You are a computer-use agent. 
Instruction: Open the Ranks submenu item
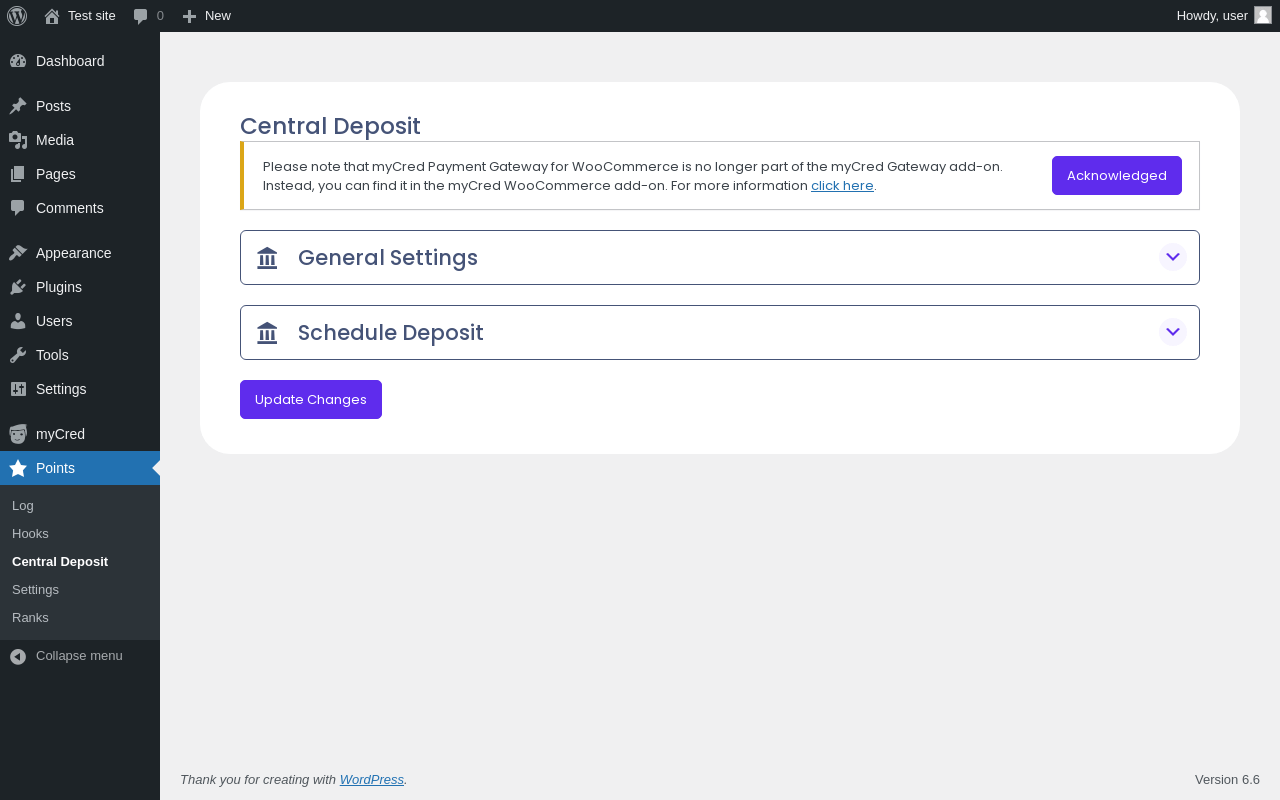(x=30, y=618)
